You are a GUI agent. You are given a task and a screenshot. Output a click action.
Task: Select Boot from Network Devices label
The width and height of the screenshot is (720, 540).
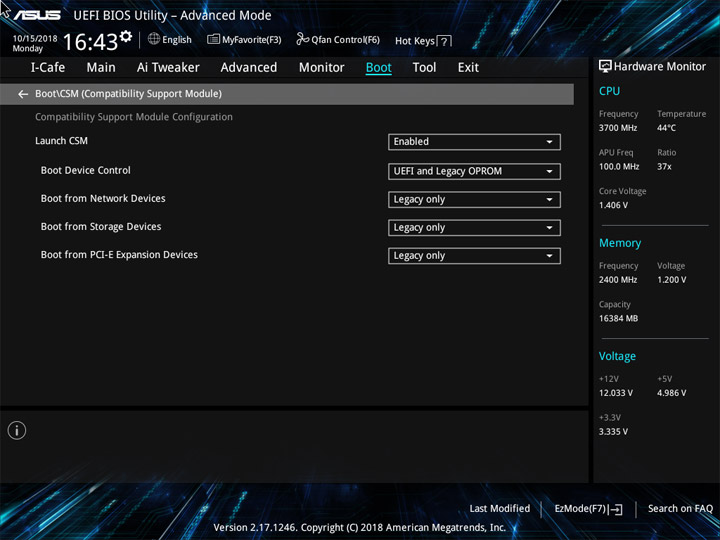tap(103, 198)
